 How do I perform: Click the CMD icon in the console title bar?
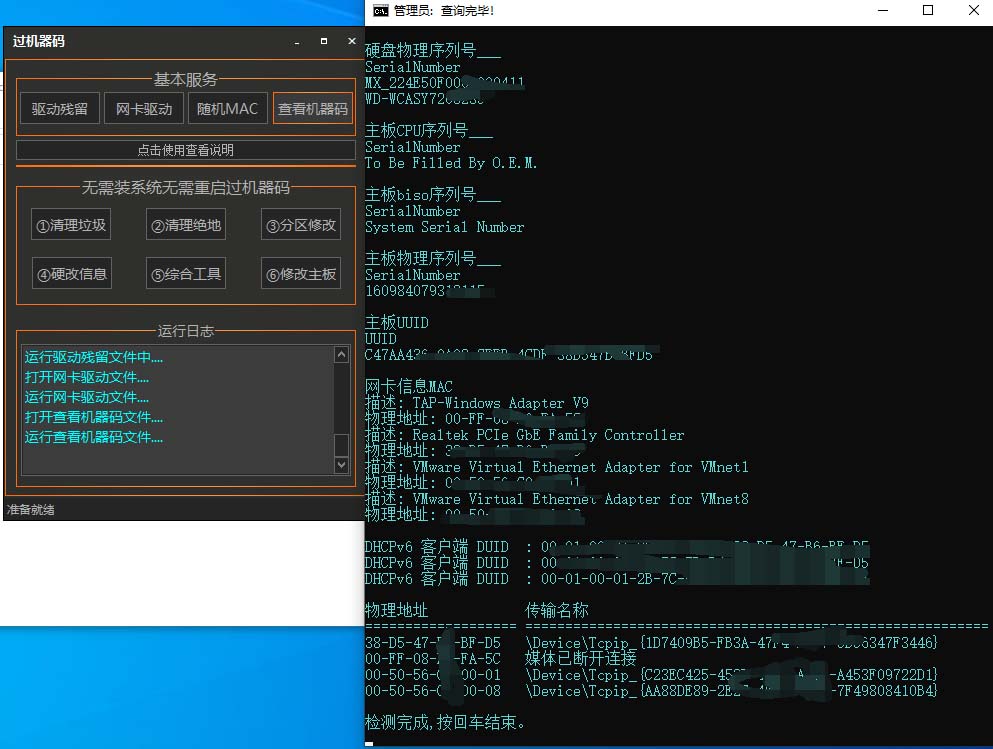coord(380,10)
